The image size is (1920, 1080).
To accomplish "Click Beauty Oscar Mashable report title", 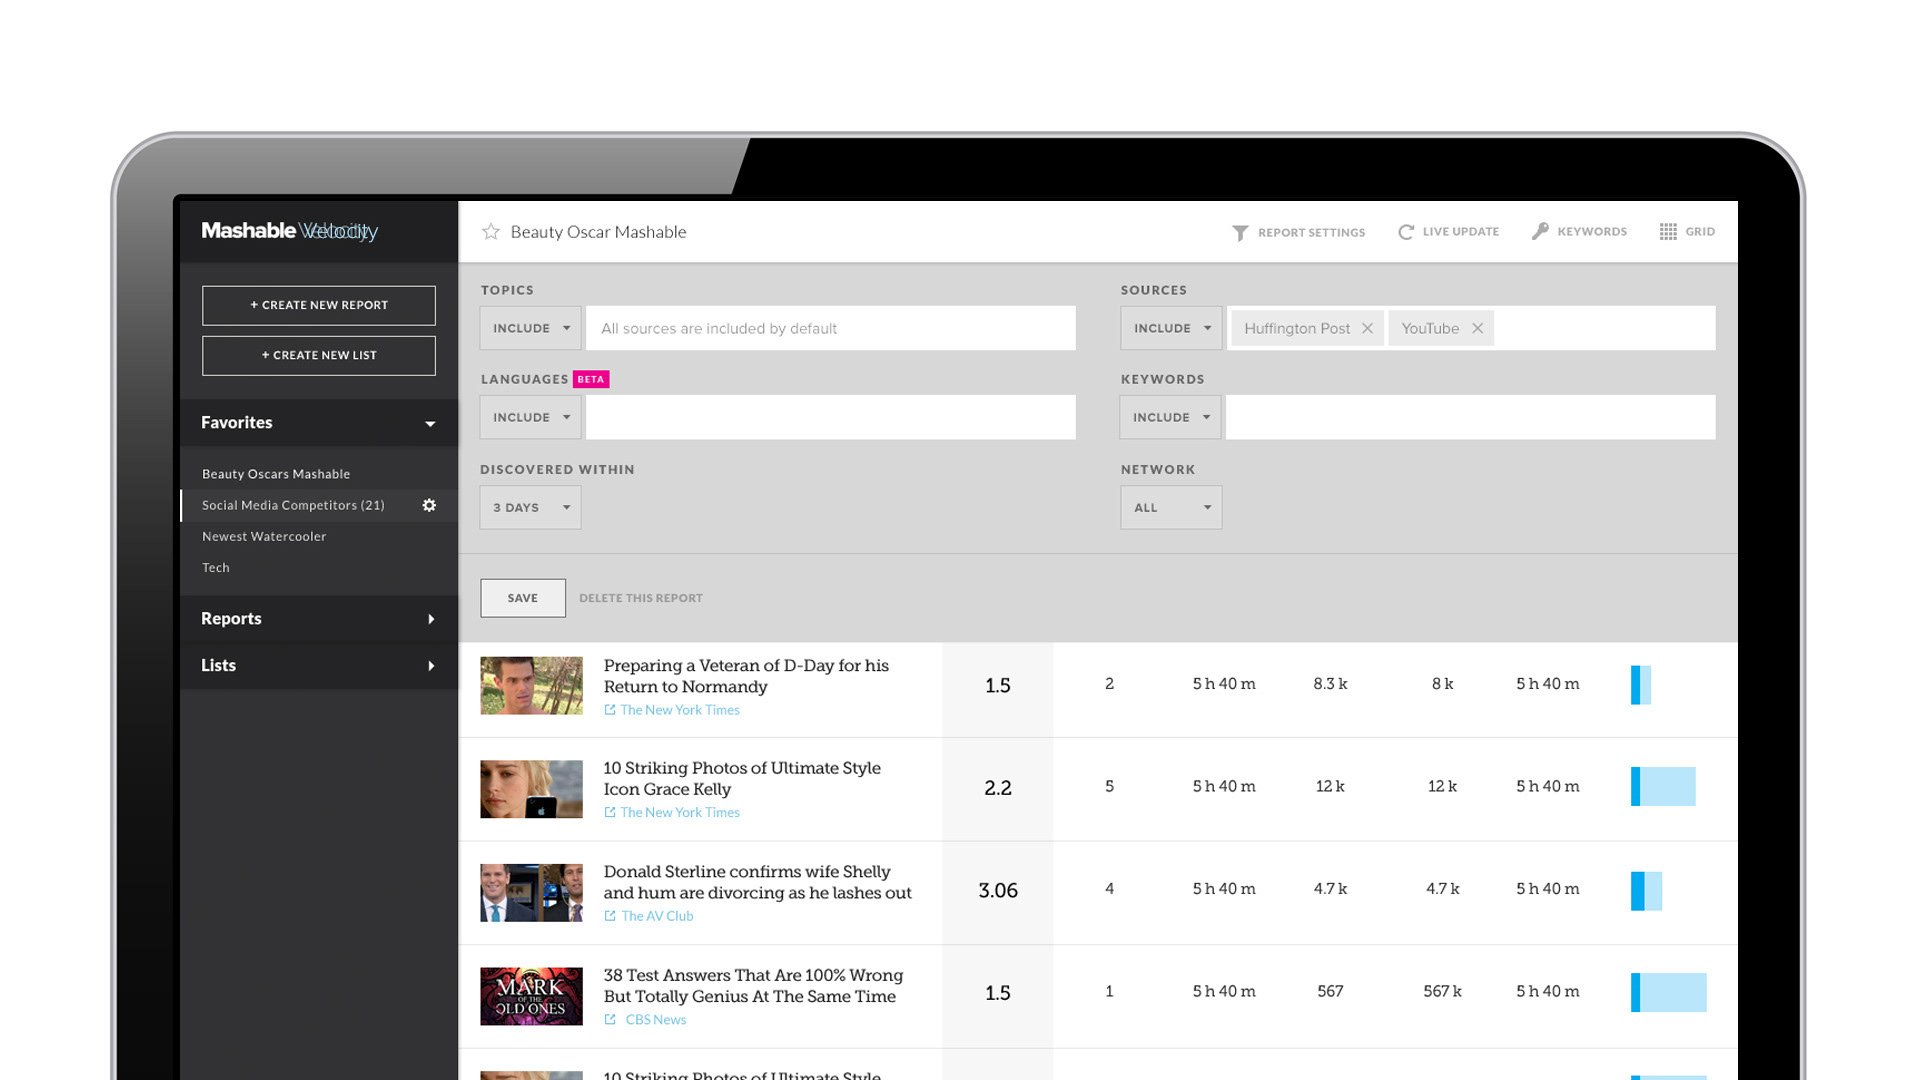I will 598,232.
